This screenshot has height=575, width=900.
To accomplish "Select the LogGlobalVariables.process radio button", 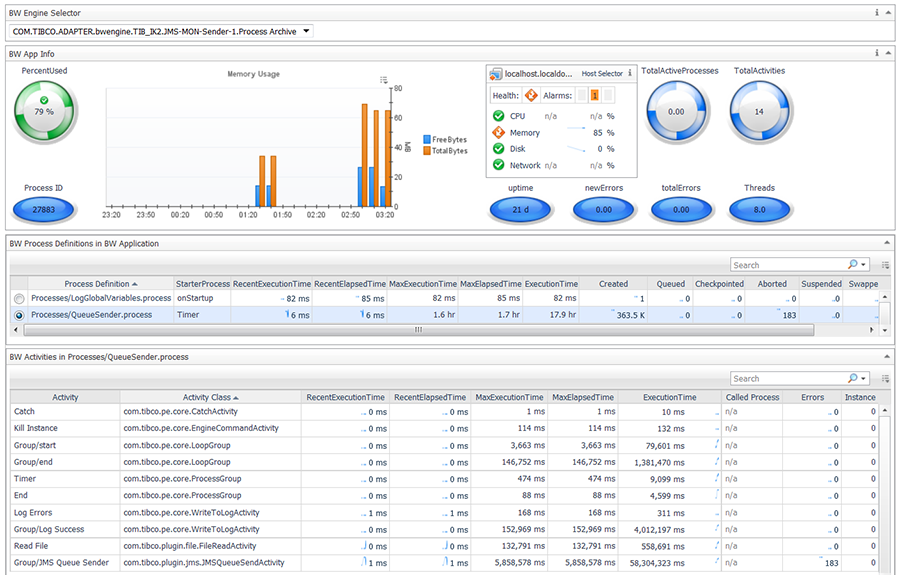I will 20,298.
